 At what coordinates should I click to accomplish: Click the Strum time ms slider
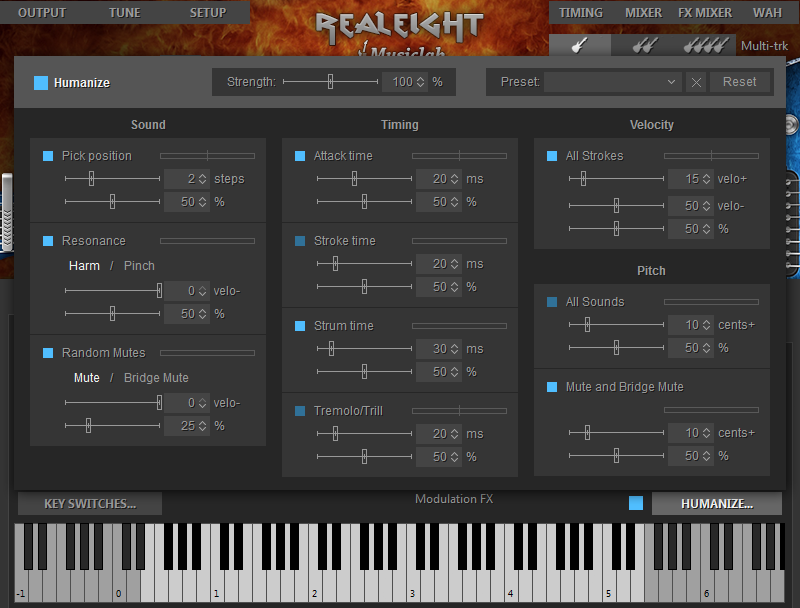tap(364, 348)
